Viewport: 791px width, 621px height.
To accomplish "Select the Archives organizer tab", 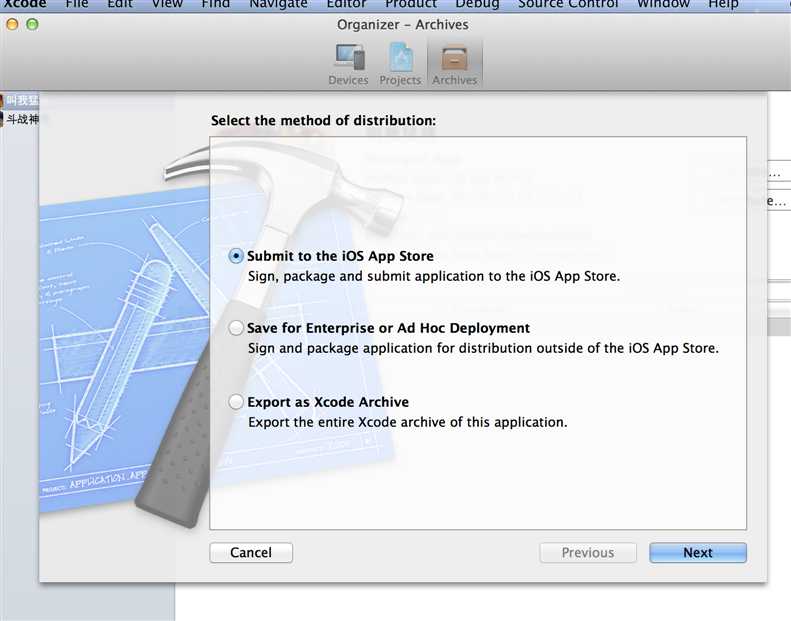I will click(x=455, y=65).
